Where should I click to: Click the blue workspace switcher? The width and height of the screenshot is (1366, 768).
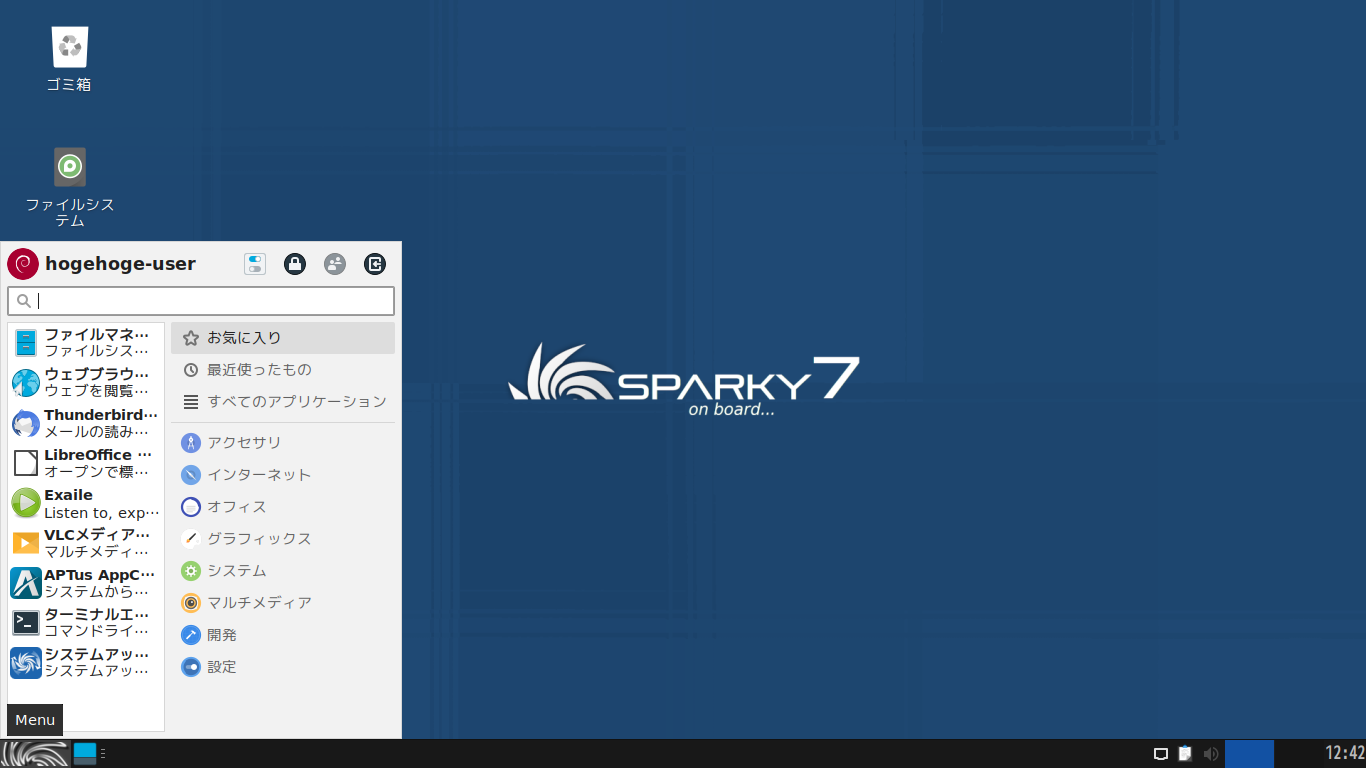[1249, 754]
